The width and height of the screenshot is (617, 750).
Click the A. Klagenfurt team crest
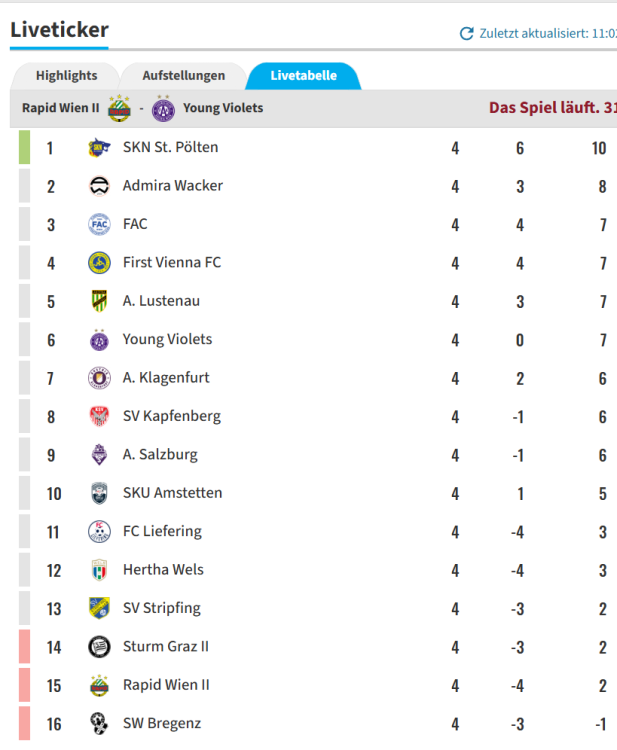(x=98, y=378)
